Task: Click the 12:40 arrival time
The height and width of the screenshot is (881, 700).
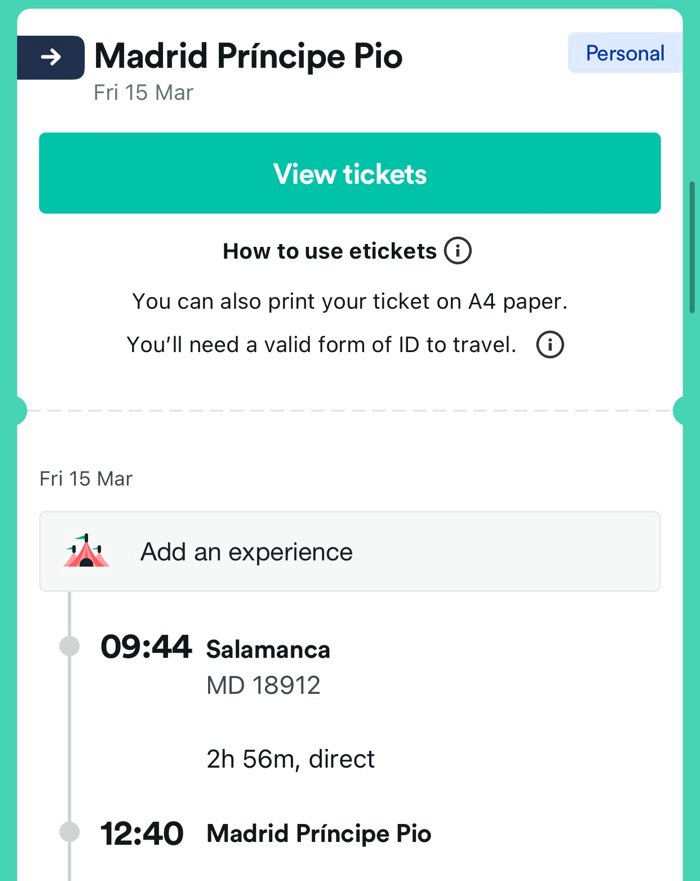Action: (142, 833)
